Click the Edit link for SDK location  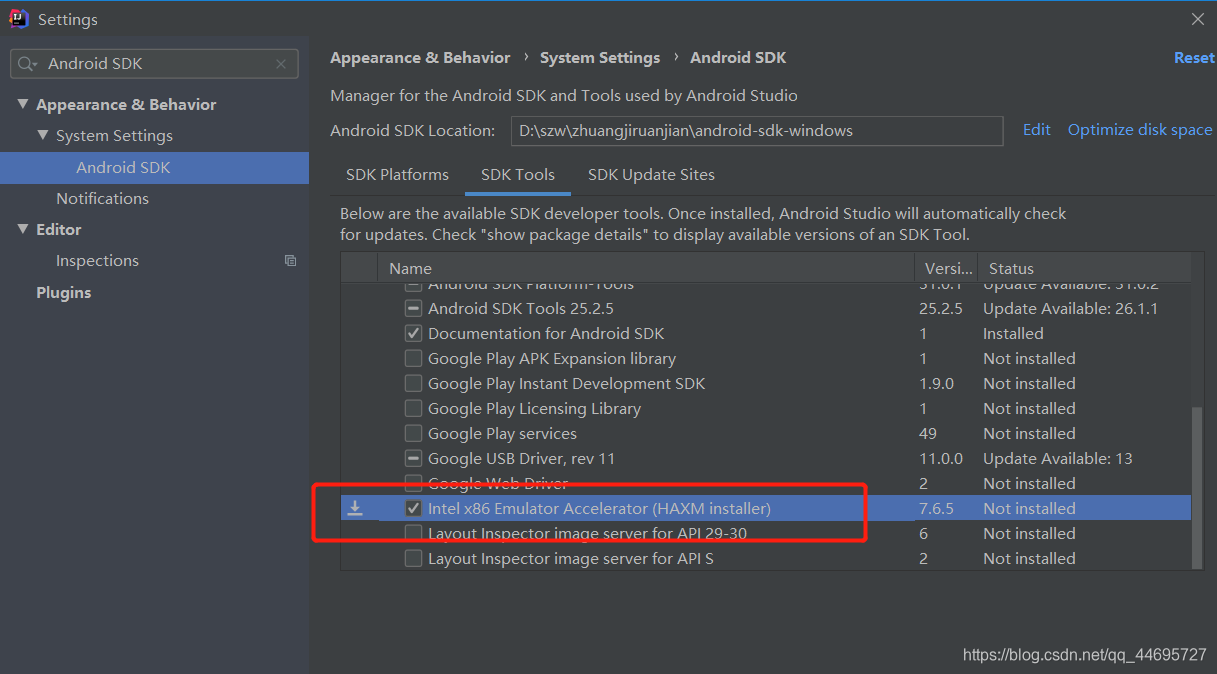tap(1036, 130)
